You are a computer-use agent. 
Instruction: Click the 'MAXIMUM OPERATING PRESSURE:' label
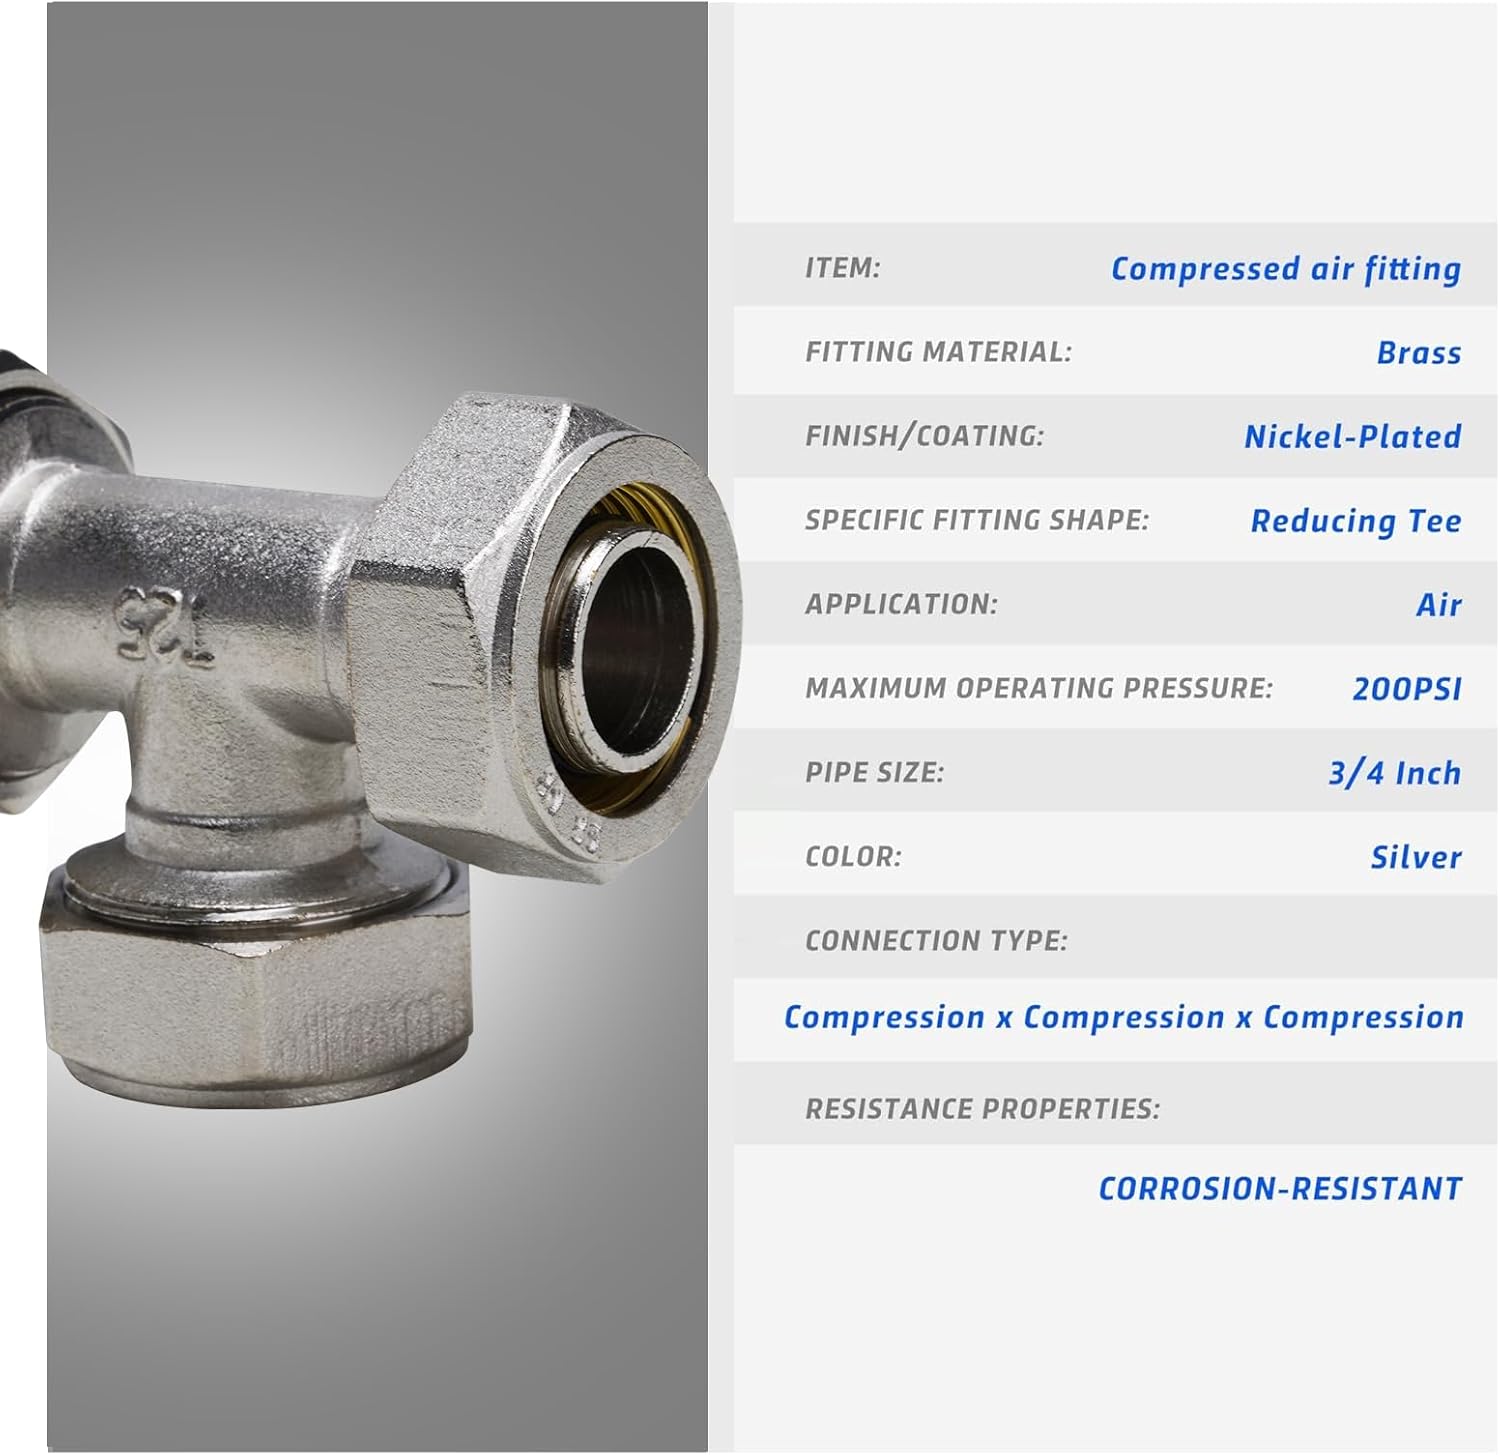pyautogui.click(x=1039, y=688)
